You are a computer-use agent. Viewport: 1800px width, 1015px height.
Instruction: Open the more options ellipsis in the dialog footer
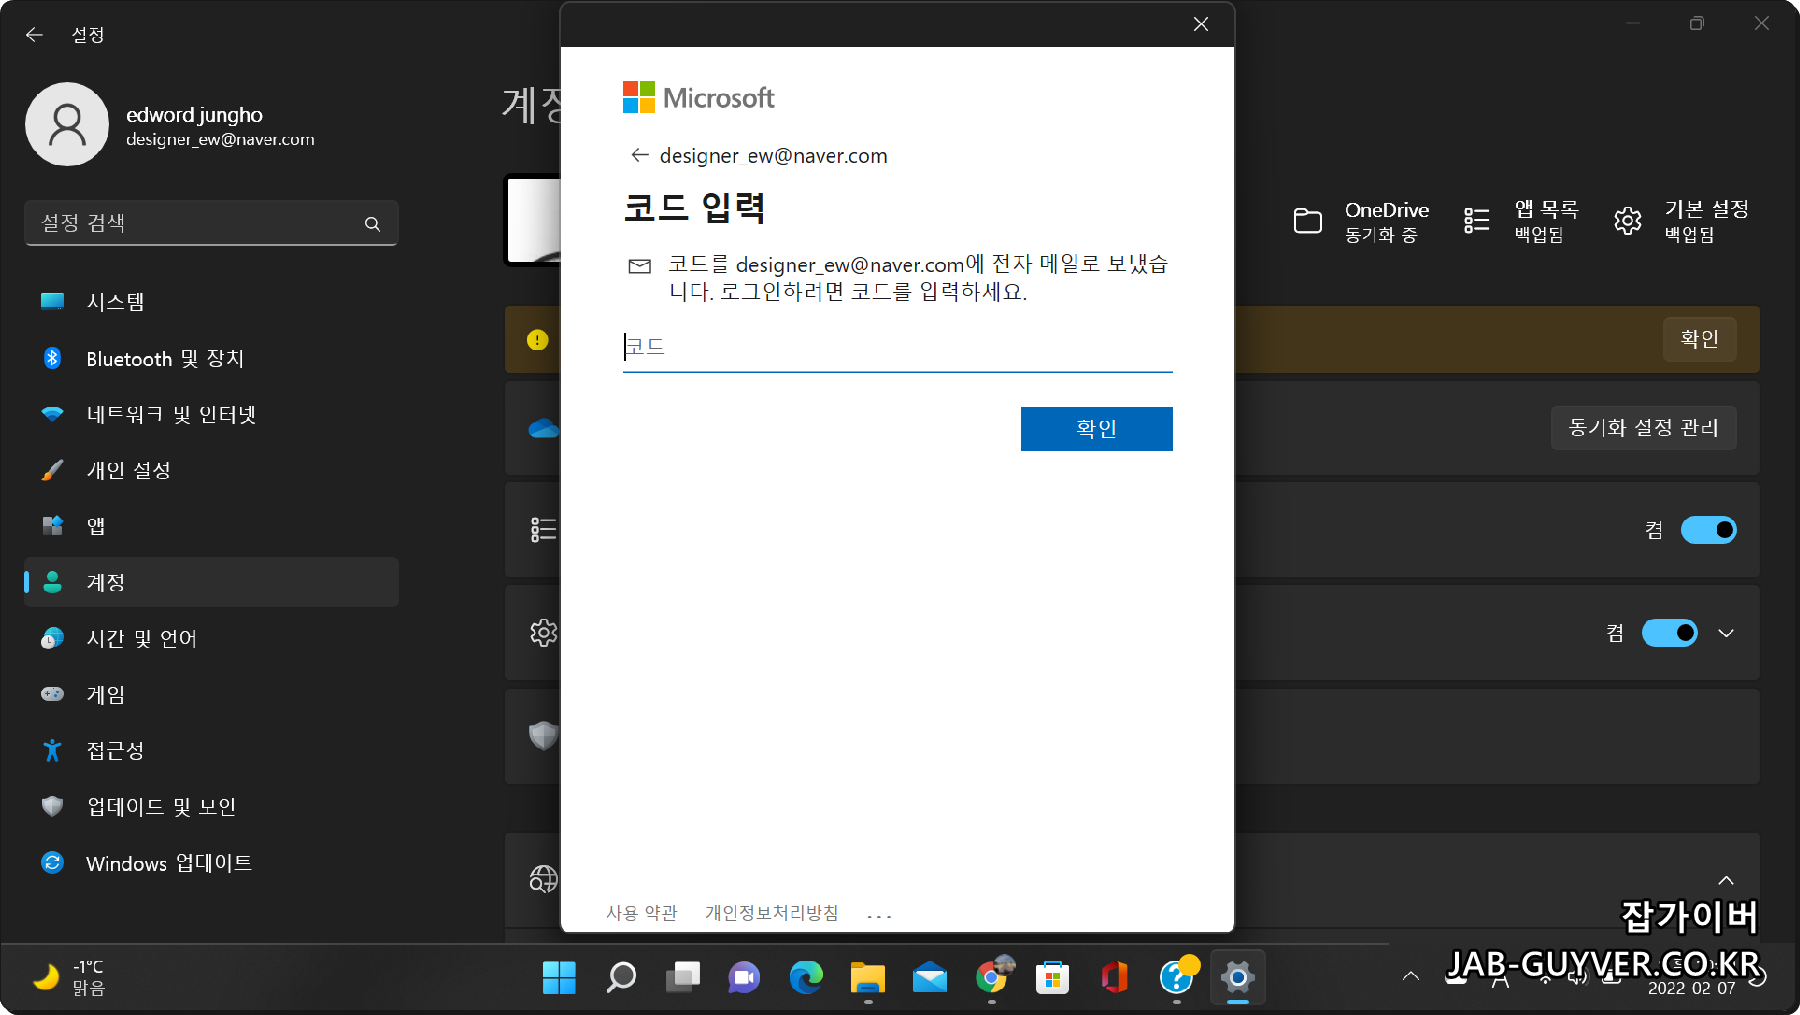point(879,915)
